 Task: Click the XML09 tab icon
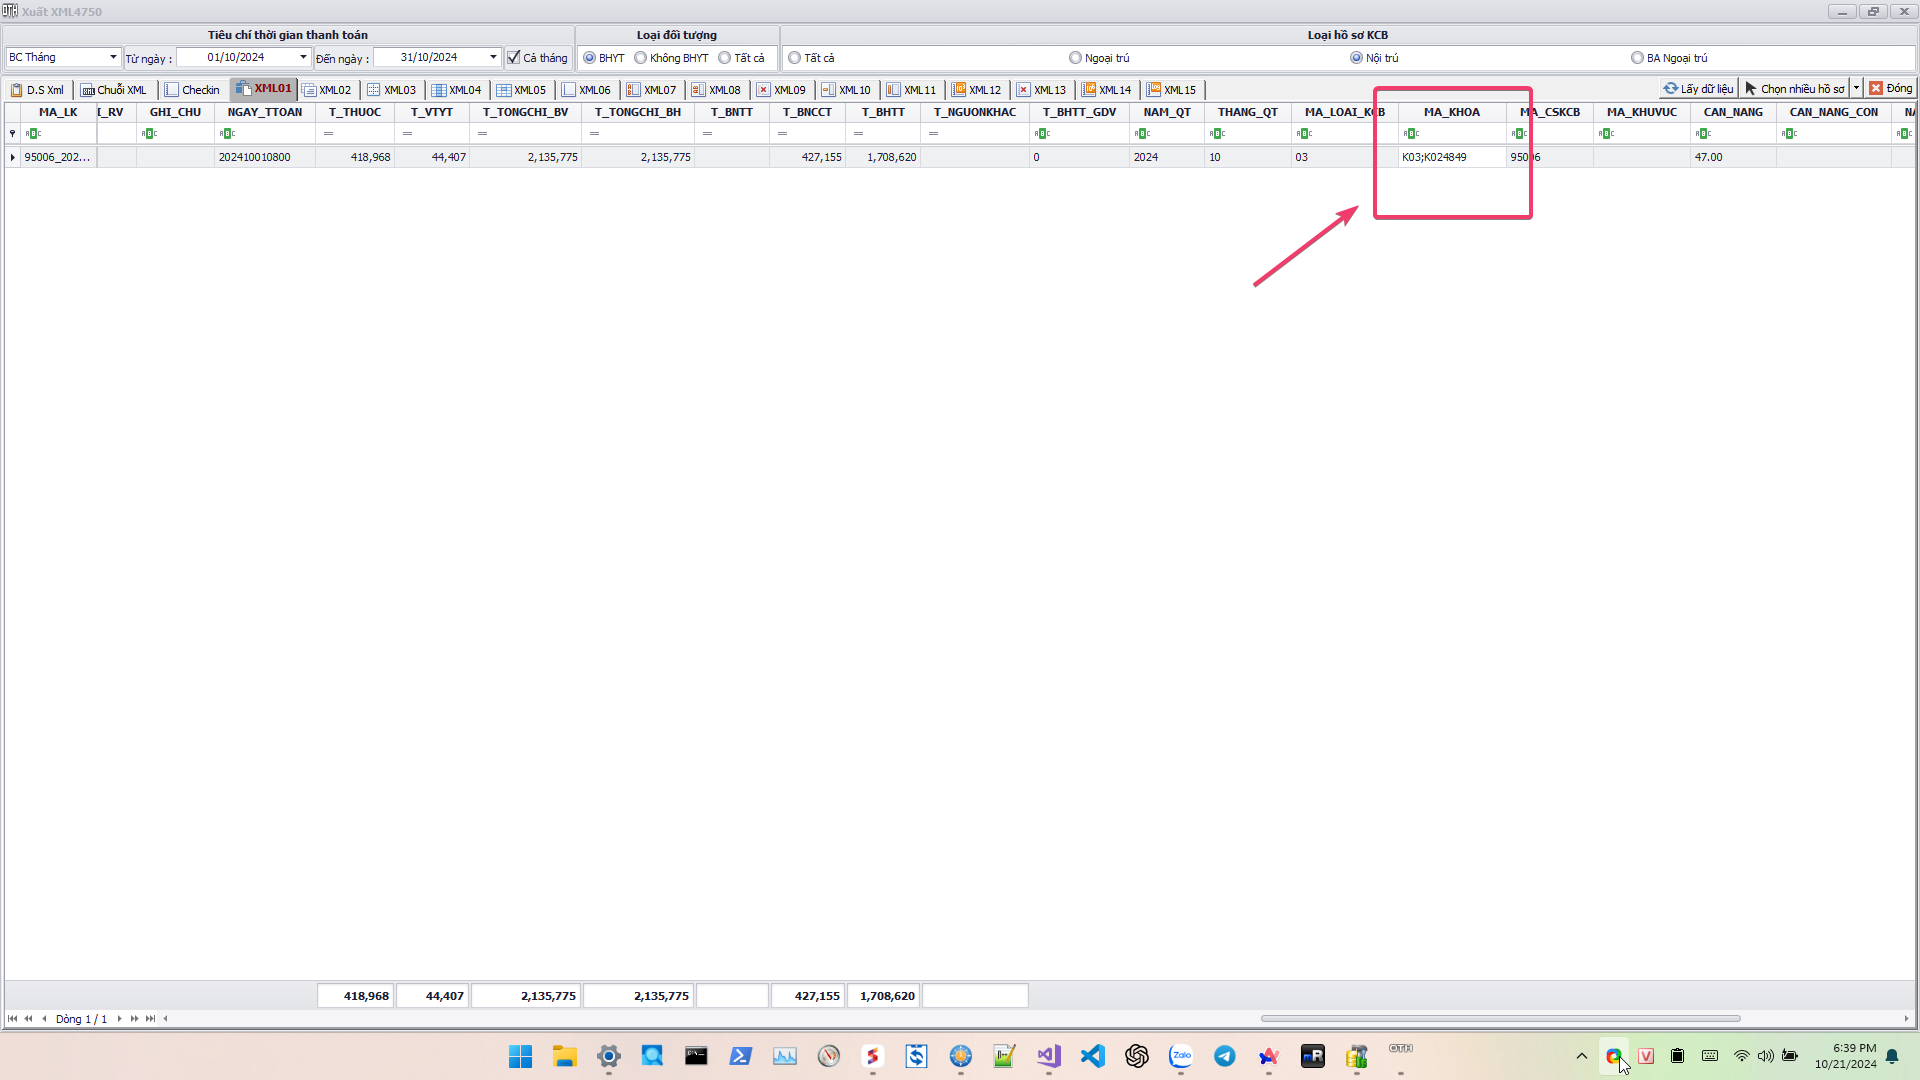[764, 90]
